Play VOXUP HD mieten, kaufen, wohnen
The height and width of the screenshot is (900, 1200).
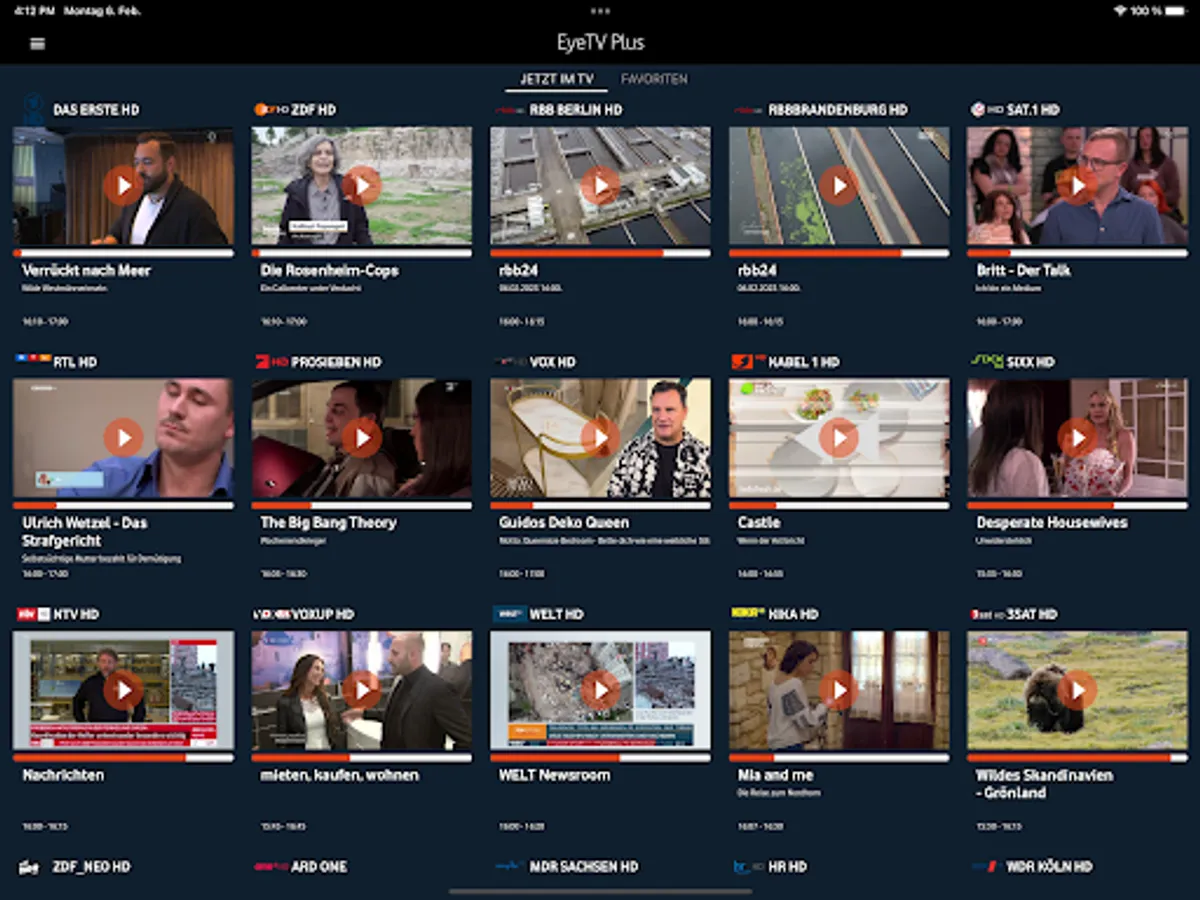(x=362, y=690)
